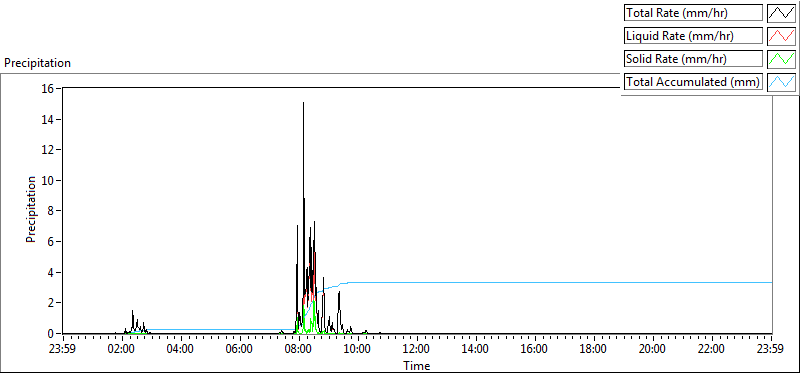800x373 pixels.
Task: Click the black Total Rate line-style icon
Action: click(781, 13)
